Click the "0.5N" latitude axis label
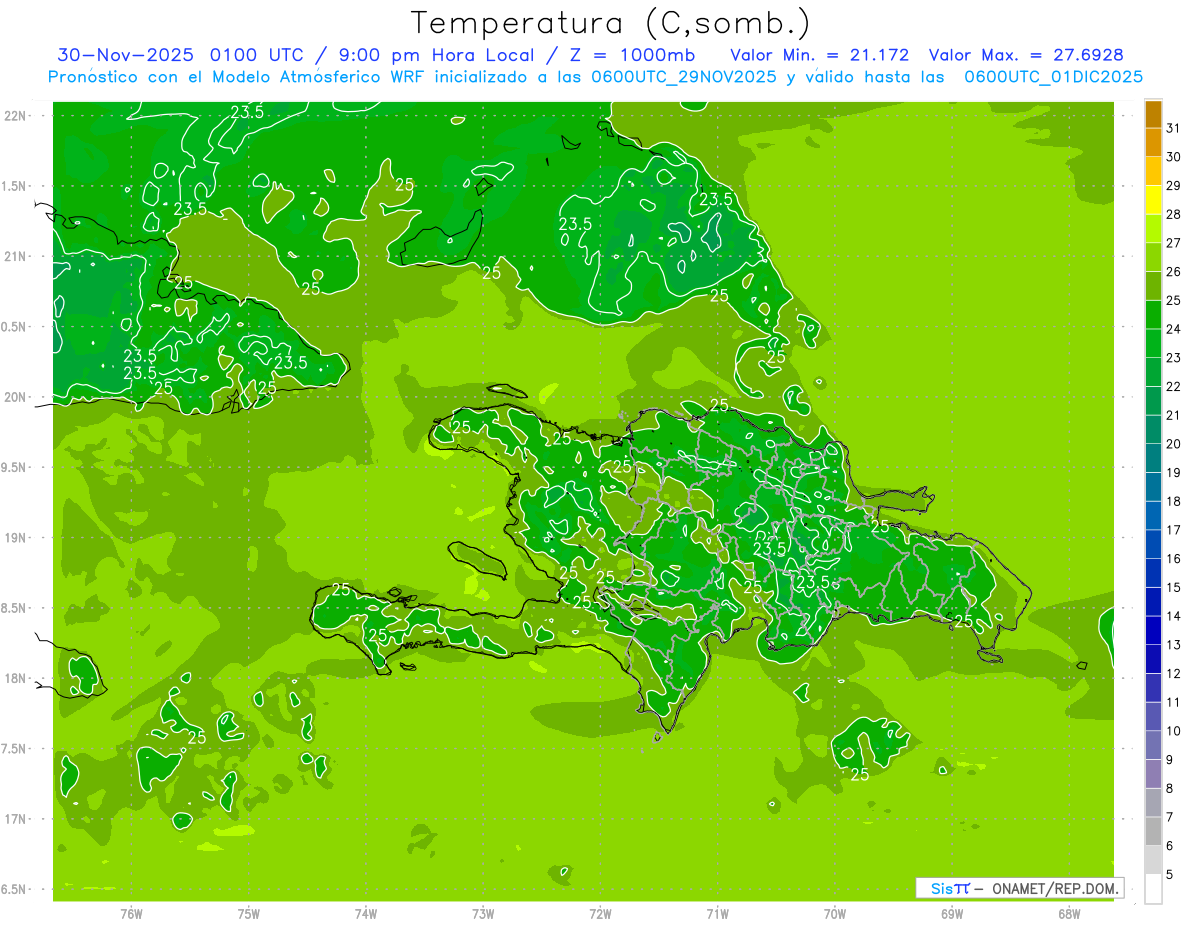 15,327
